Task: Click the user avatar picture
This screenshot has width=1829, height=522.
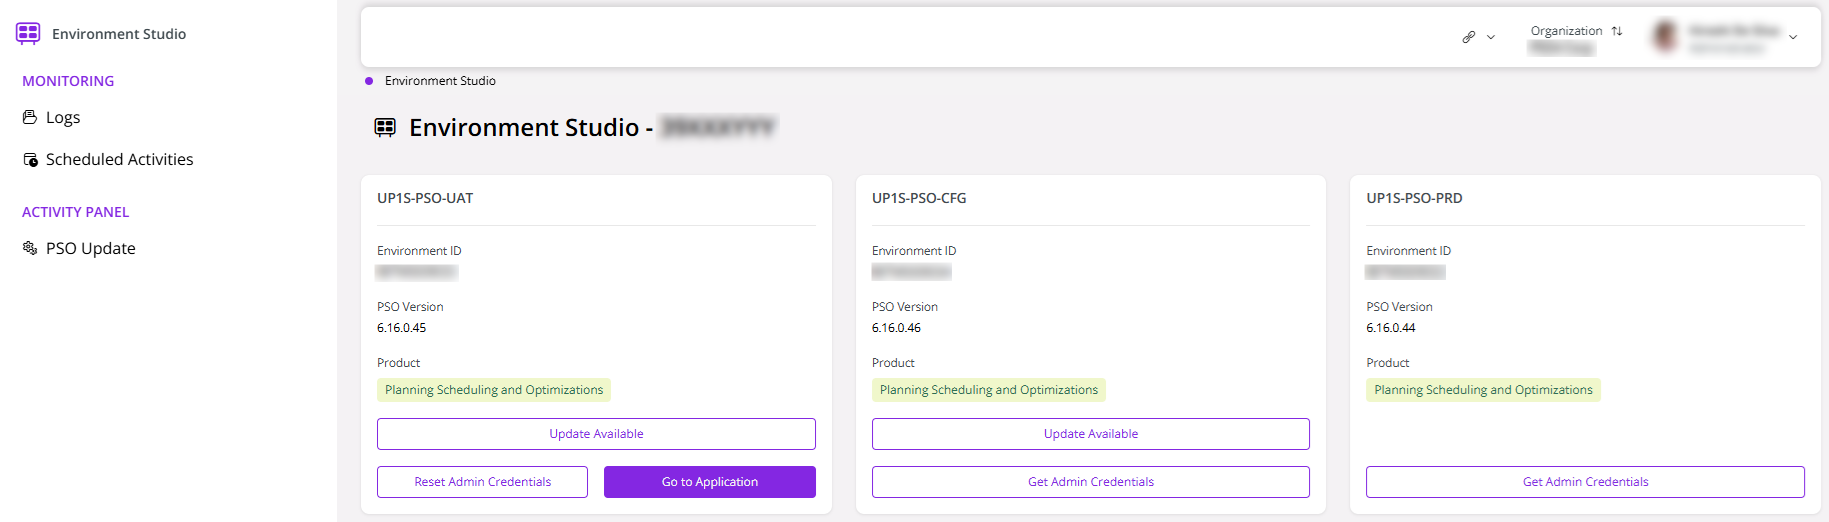Action: pyautogui.click(x=1665, y=36)
